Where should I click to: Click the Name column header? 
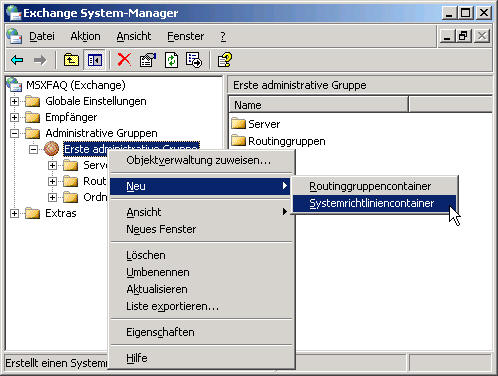[318, 105]
